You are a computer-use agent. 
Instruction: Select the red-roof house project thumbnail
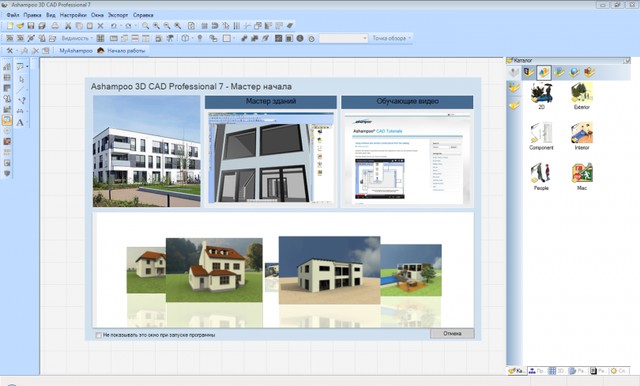click(x=214, y=270)
